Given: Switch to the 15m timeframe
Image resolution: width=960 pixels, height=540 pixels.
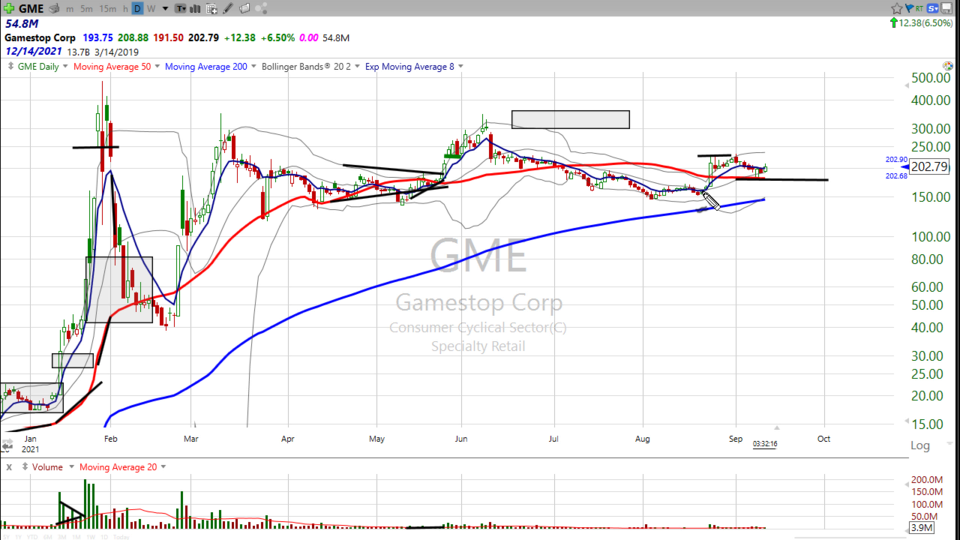Looking at the screenshot, I should (x=107, y=9).
